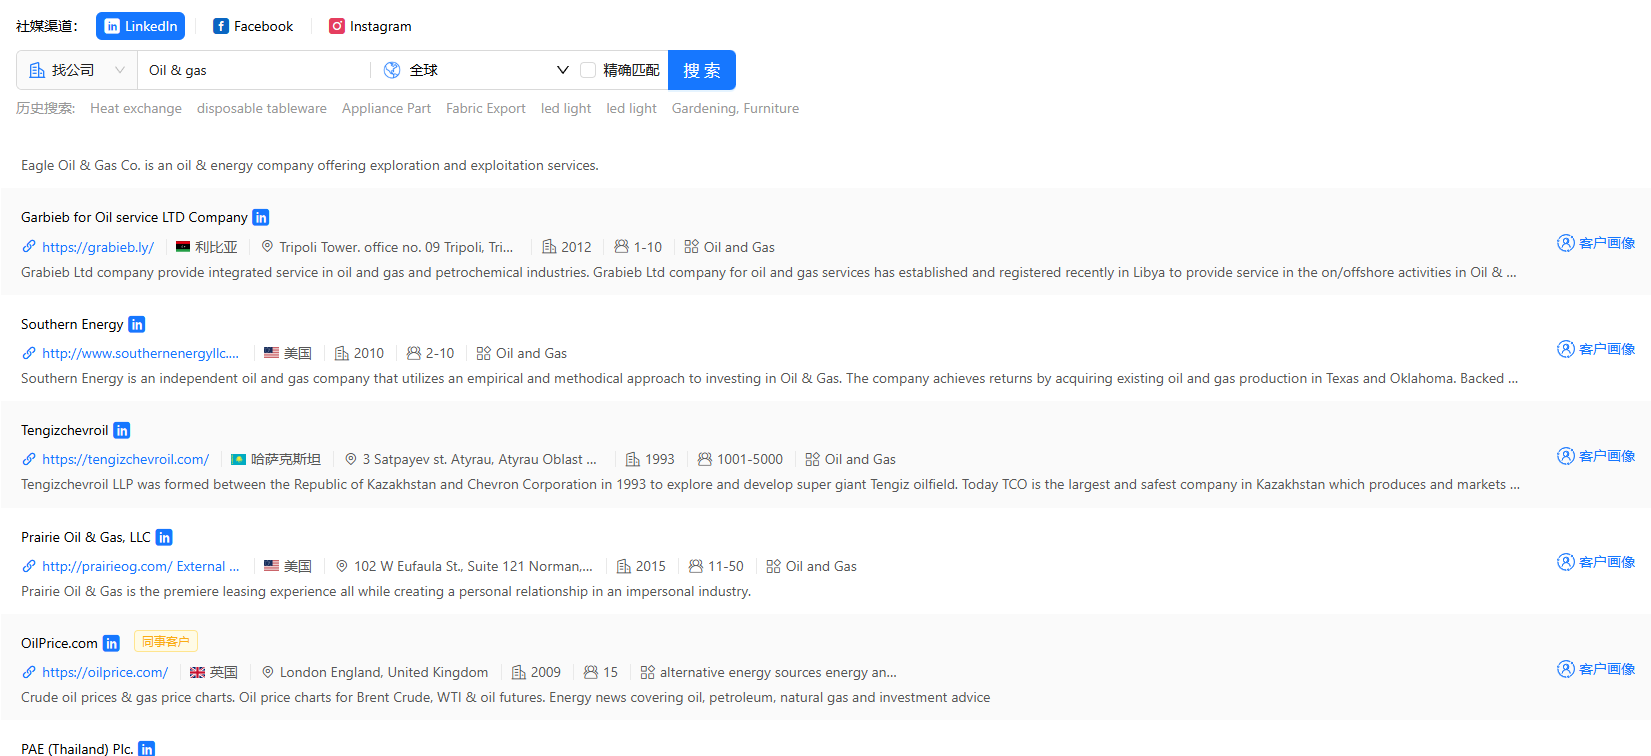Click the Libya flag icon beside 利比亚

pos(183,246)
